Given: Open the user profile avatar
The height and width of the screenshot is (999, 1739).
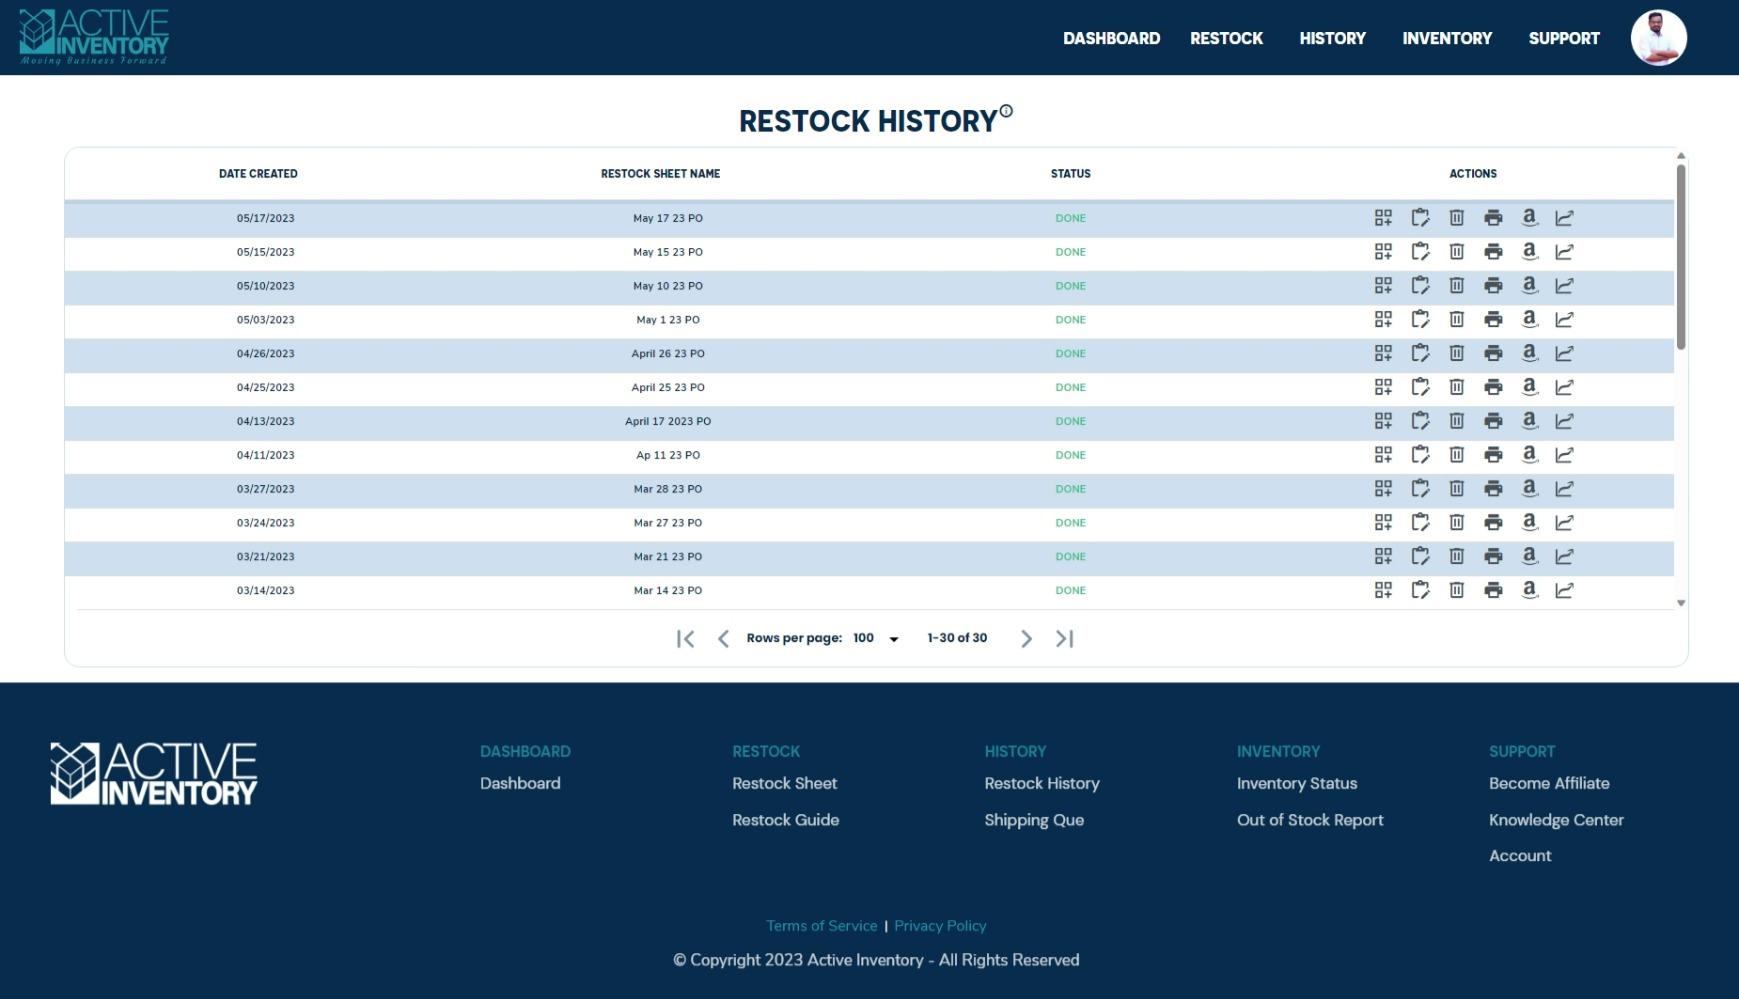Looking at the screenshot, I should click(1658, 38).
